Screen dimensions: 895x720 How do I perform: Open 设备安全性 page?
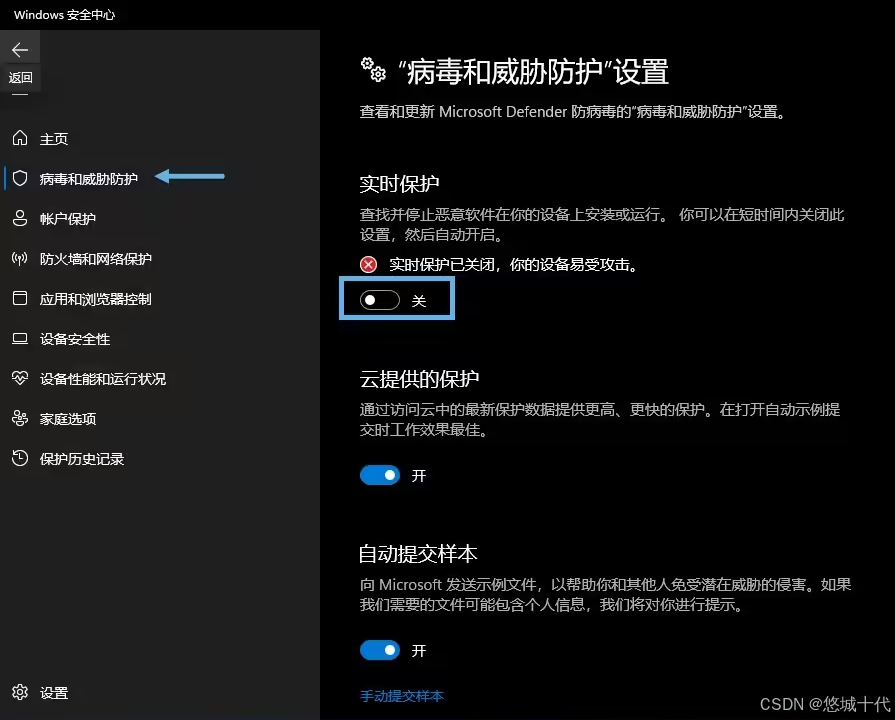pos(75,339)
